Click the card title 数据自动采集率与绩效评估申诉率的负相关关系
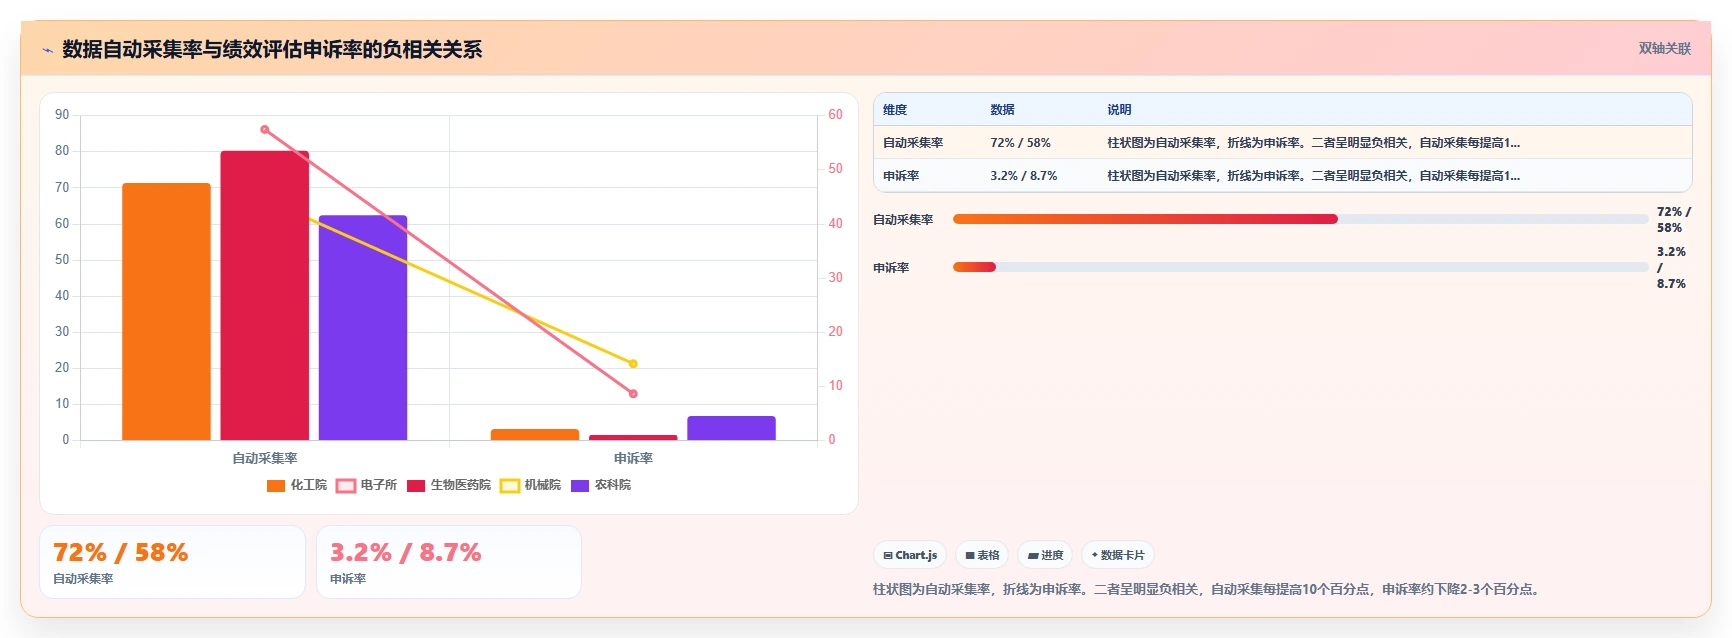This screenshot has width=1732, height=638. point(272,50)
